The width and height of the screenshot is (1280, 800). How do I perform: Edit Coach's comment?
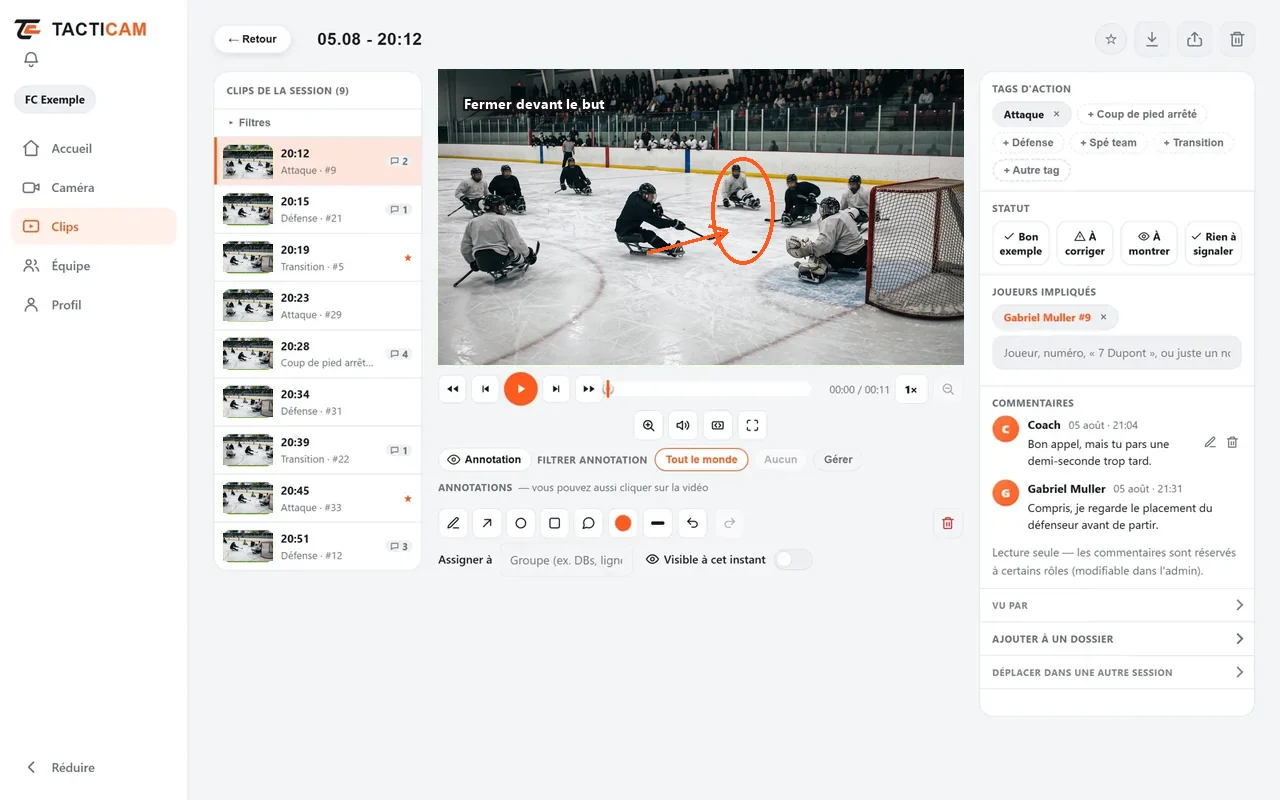pyautogui.click(x=1210, y=442)
